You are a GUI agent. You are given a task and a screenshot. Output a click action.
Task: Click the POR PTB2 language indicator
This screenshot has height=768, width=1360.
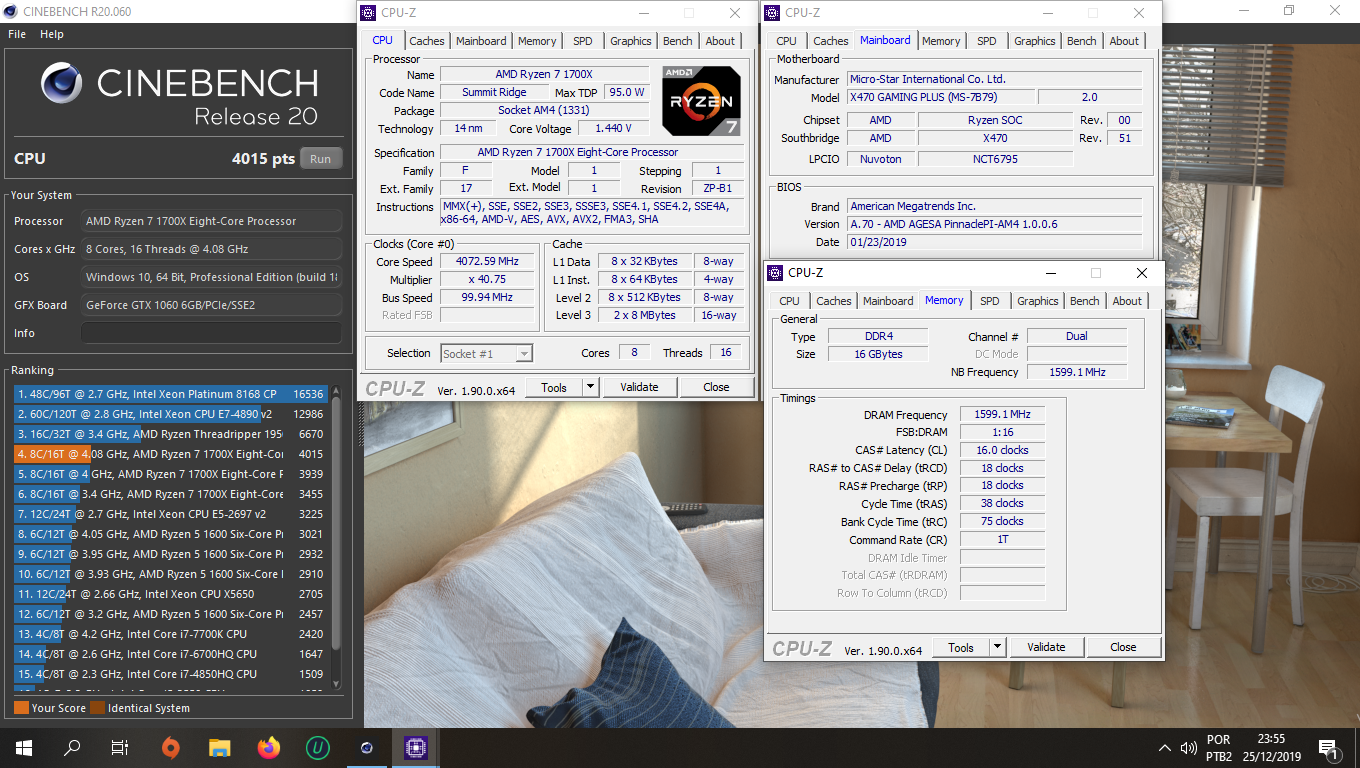[x=1219, y=748]
